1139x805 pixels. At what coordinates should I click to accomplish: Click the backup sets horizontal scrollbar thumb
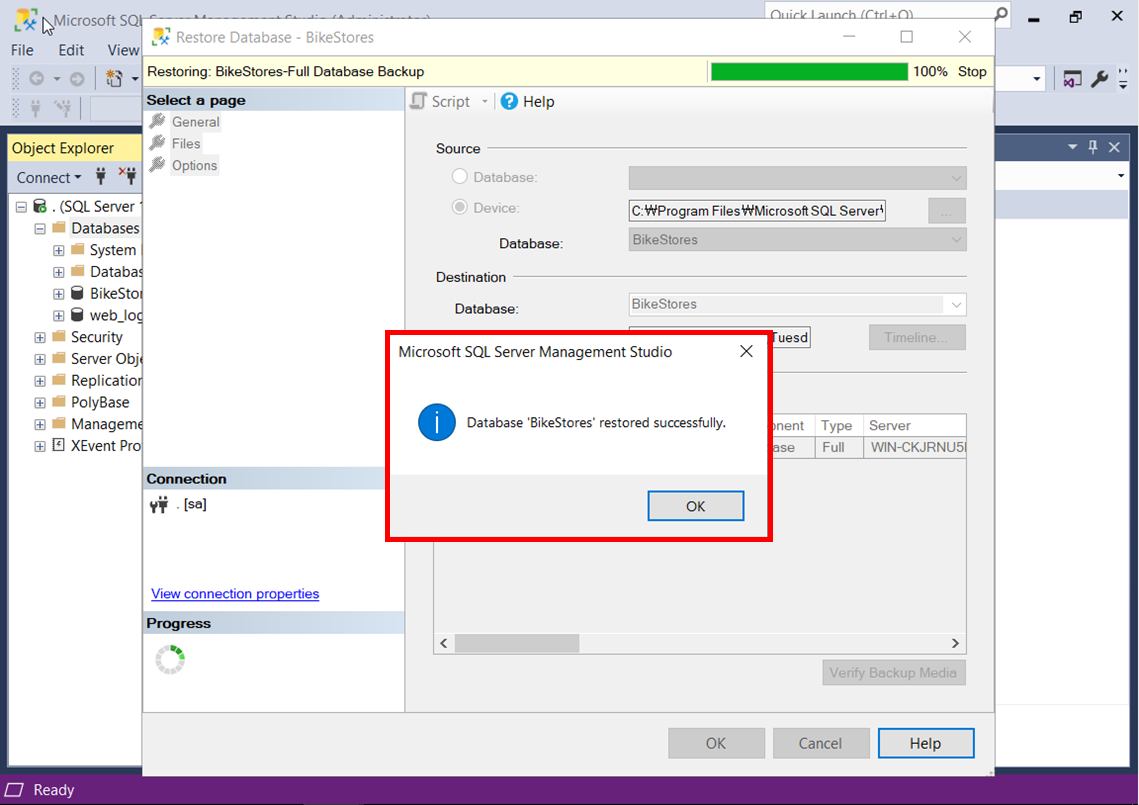tap(517, 643)
